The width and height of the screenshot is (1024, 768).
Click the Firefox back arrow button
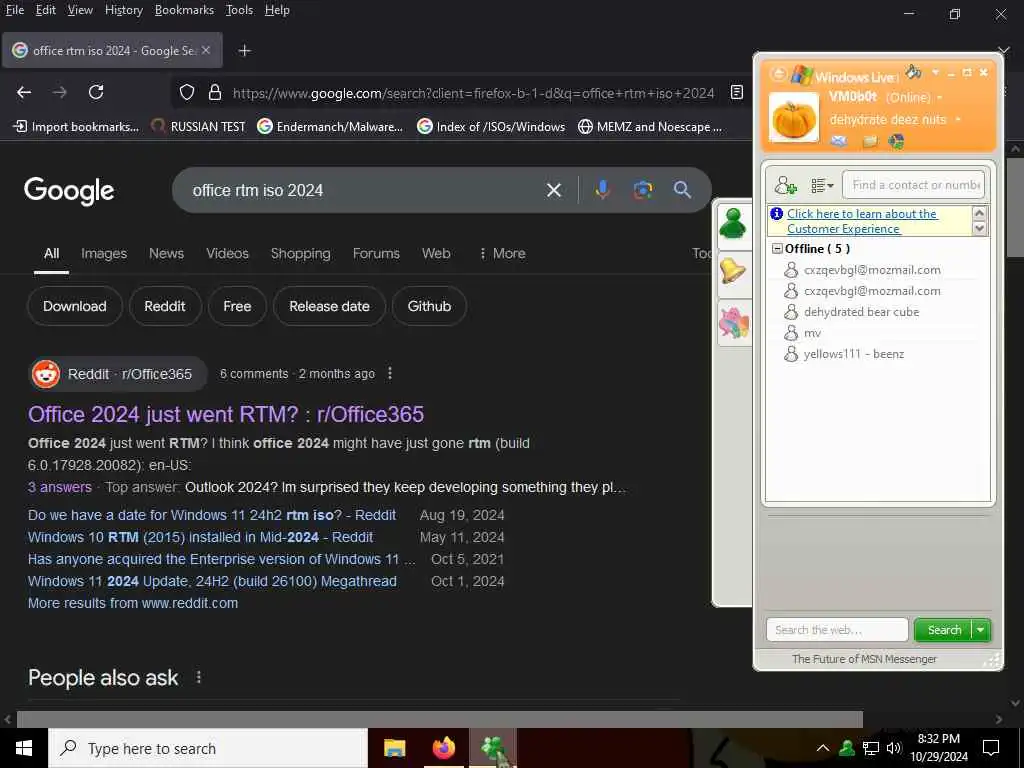click(x=24, y=93)
